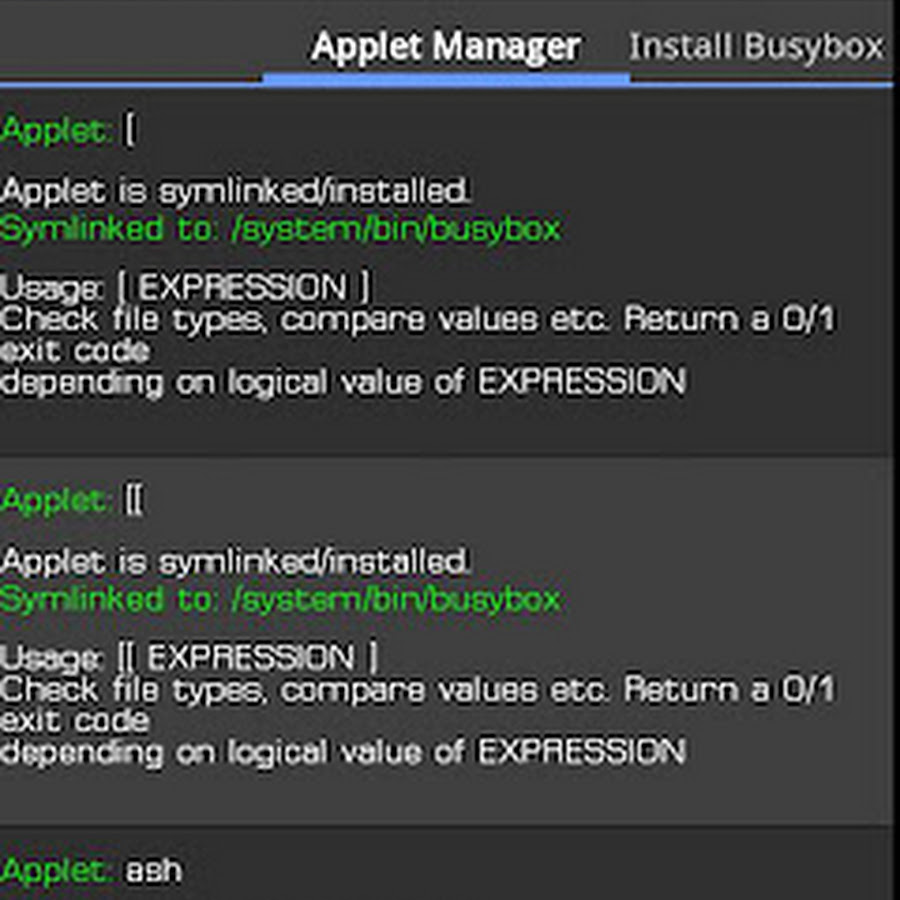Open the Install Busybox tab
The width and height of the screenshot is (900, 900).
click(757, 46)
